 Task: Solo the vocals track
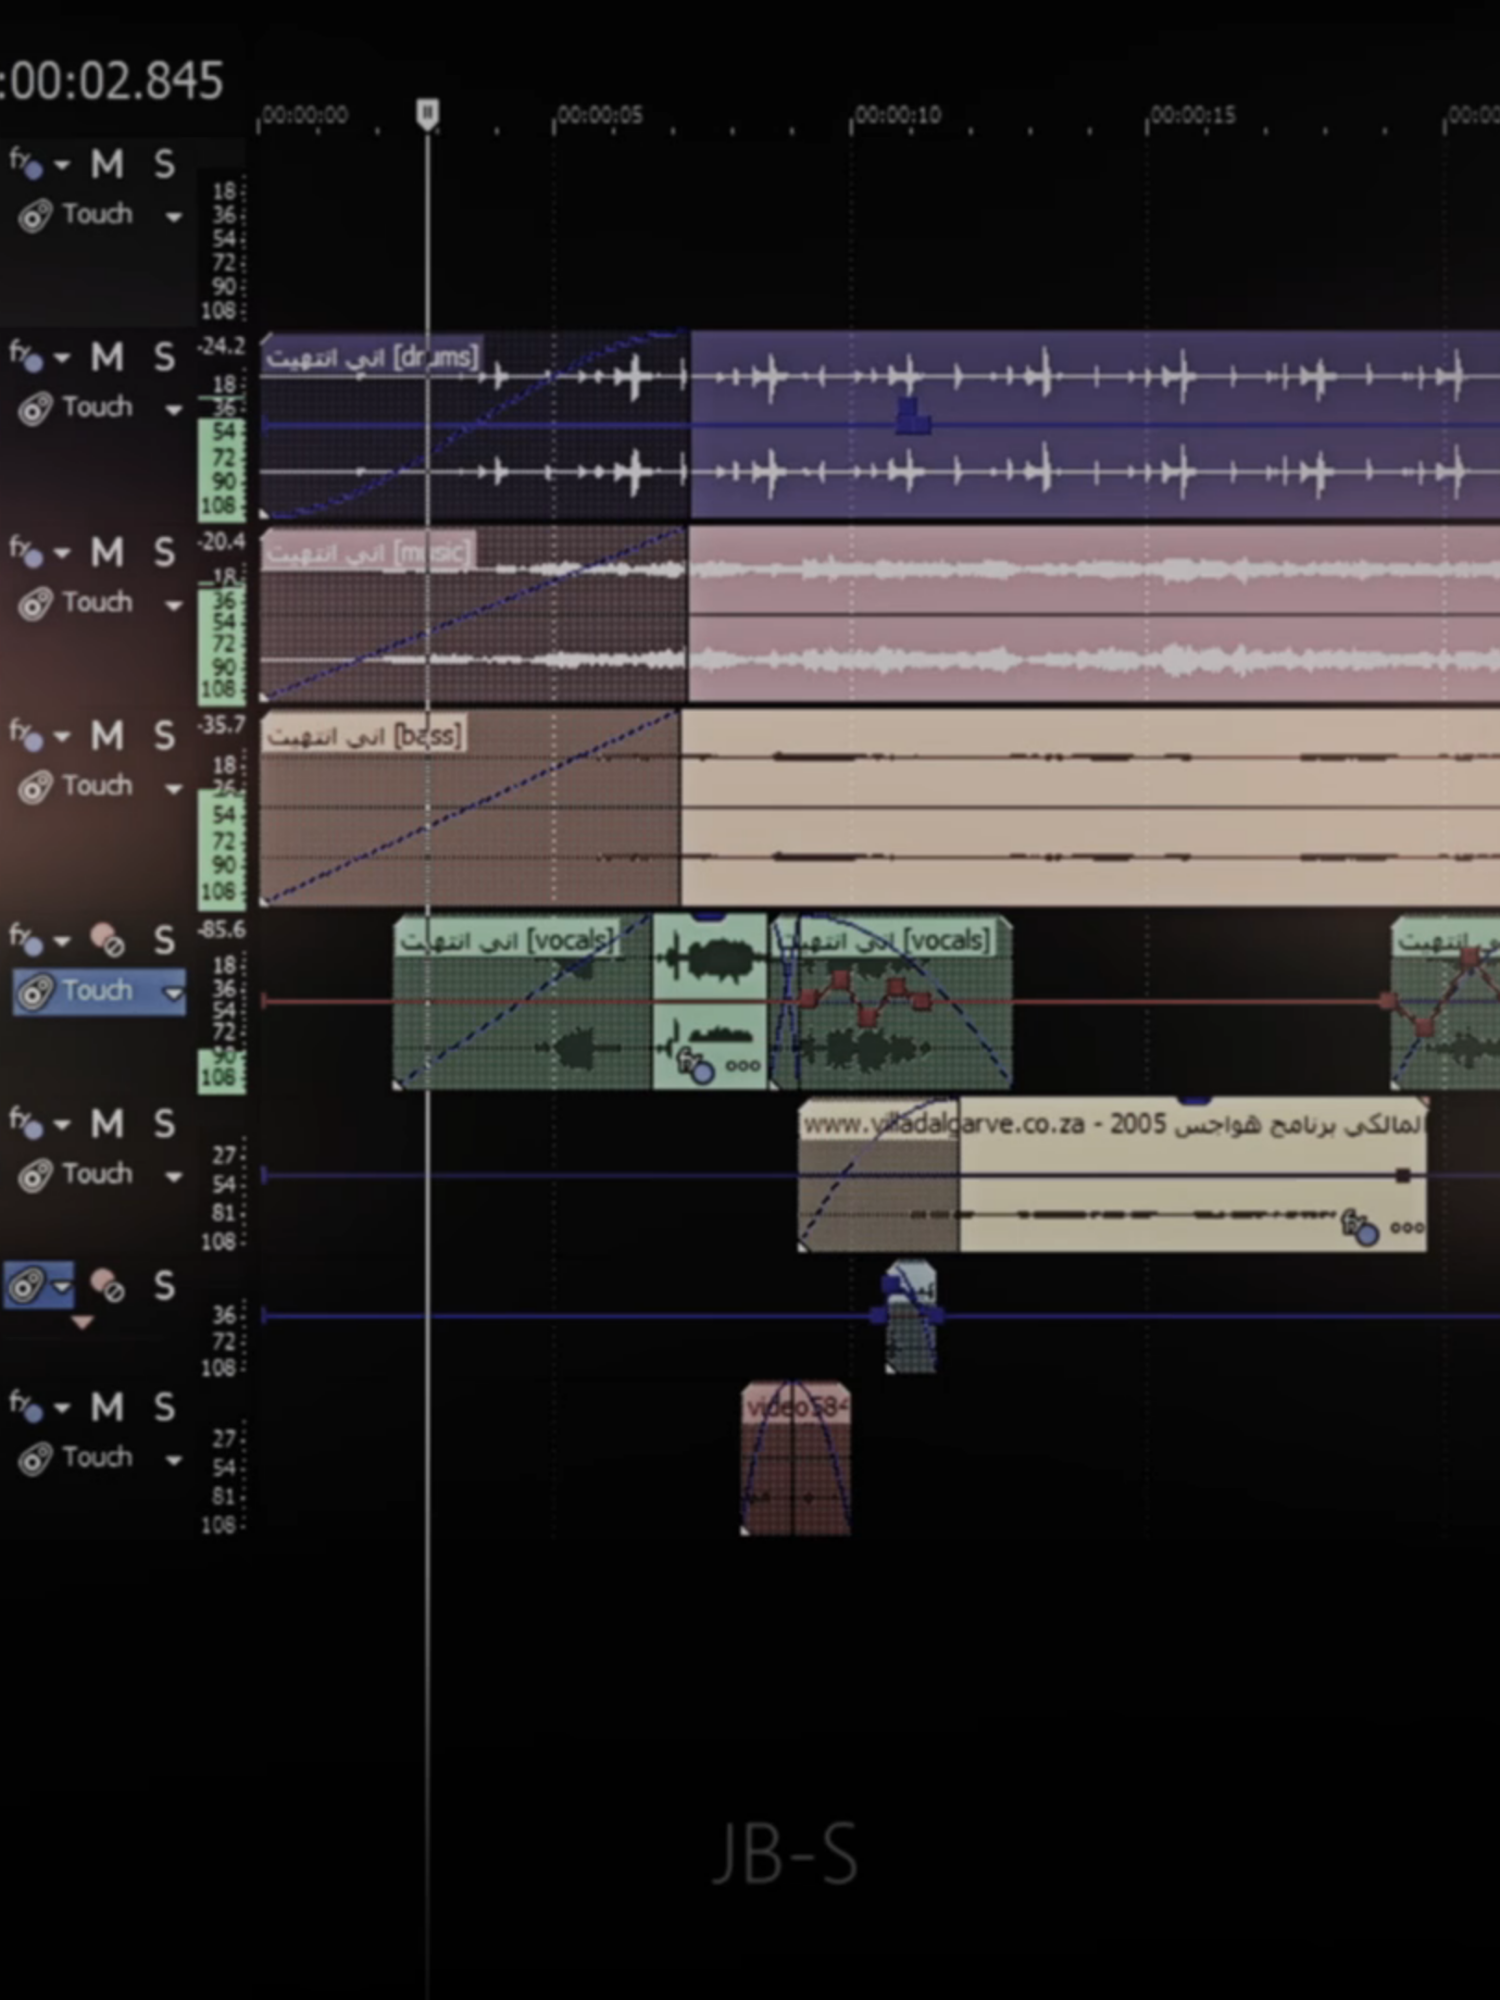[x=164, y=940]
